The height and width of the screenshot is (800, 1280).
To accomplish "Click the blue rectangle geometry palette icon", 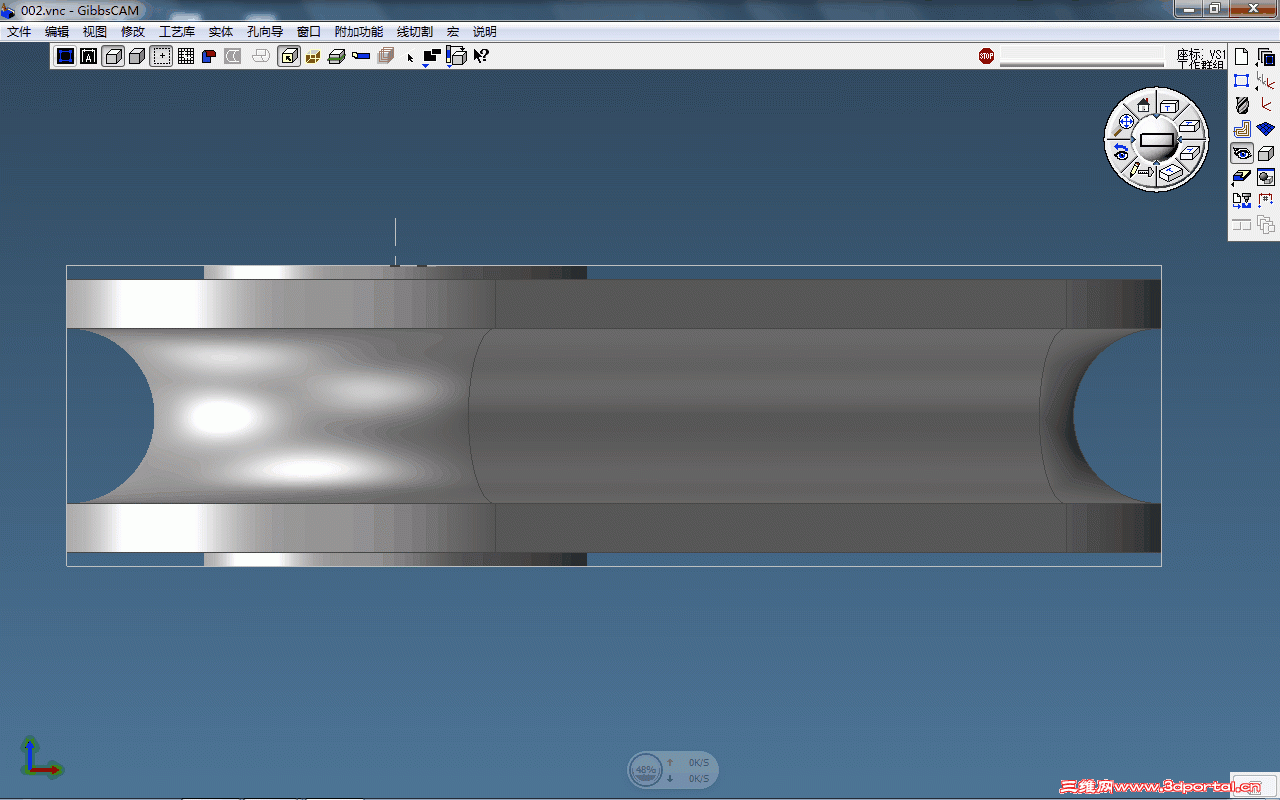I will point(1242,81).
